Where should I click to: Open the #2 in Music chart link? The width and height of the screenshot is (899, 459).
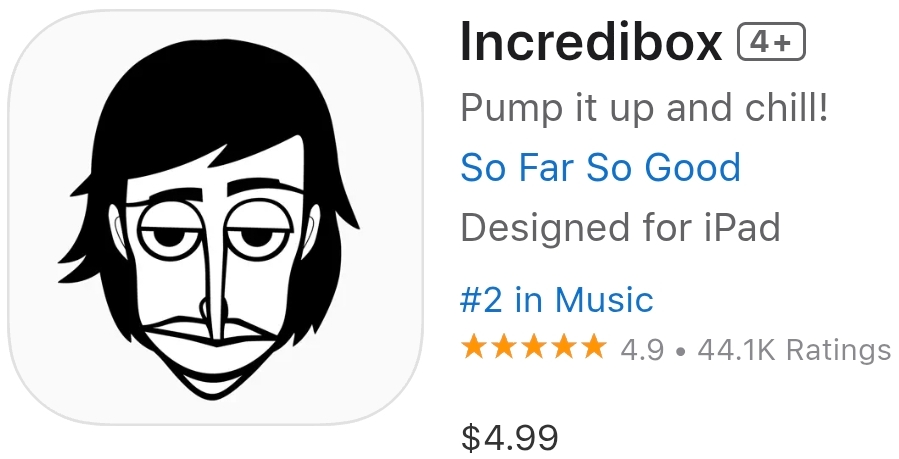(x=556, y=299)
